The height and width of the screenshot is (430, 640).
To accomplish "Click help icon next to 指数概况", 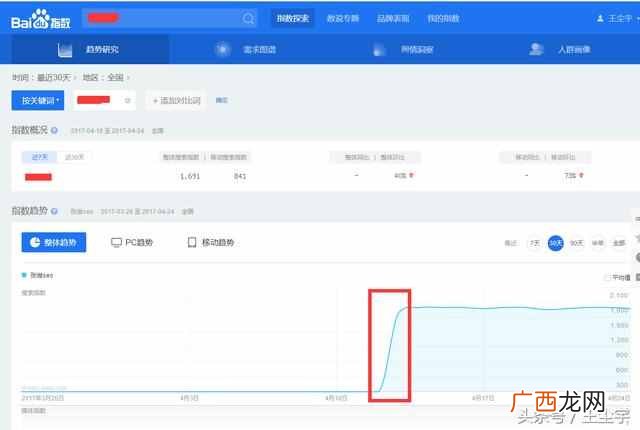I will click(x=54, y=131).
